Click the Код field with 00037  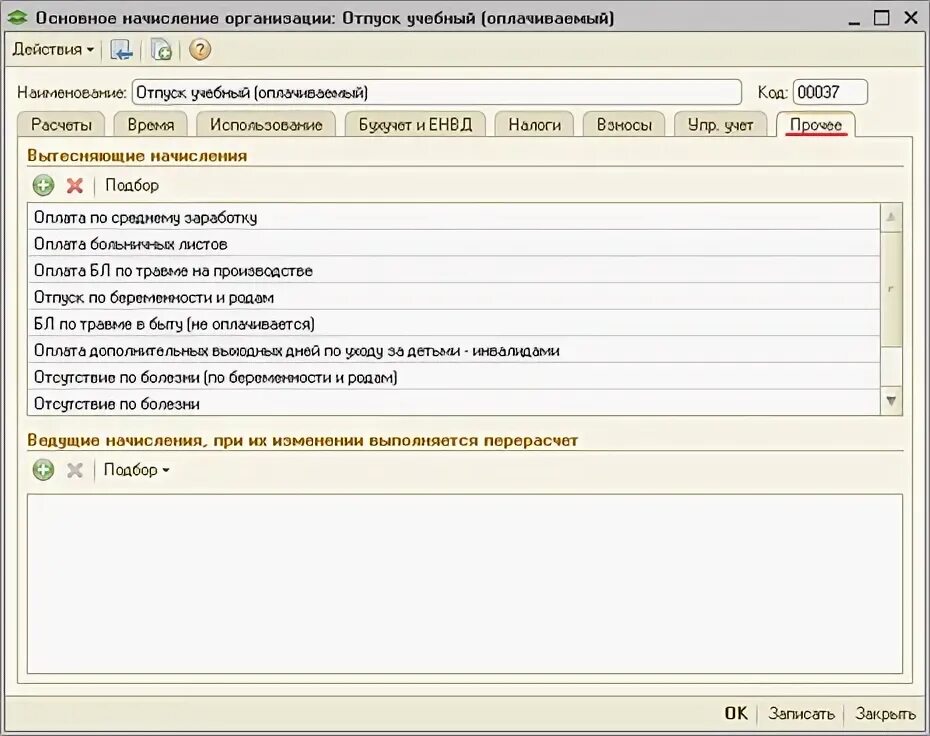tap(830, 93)
